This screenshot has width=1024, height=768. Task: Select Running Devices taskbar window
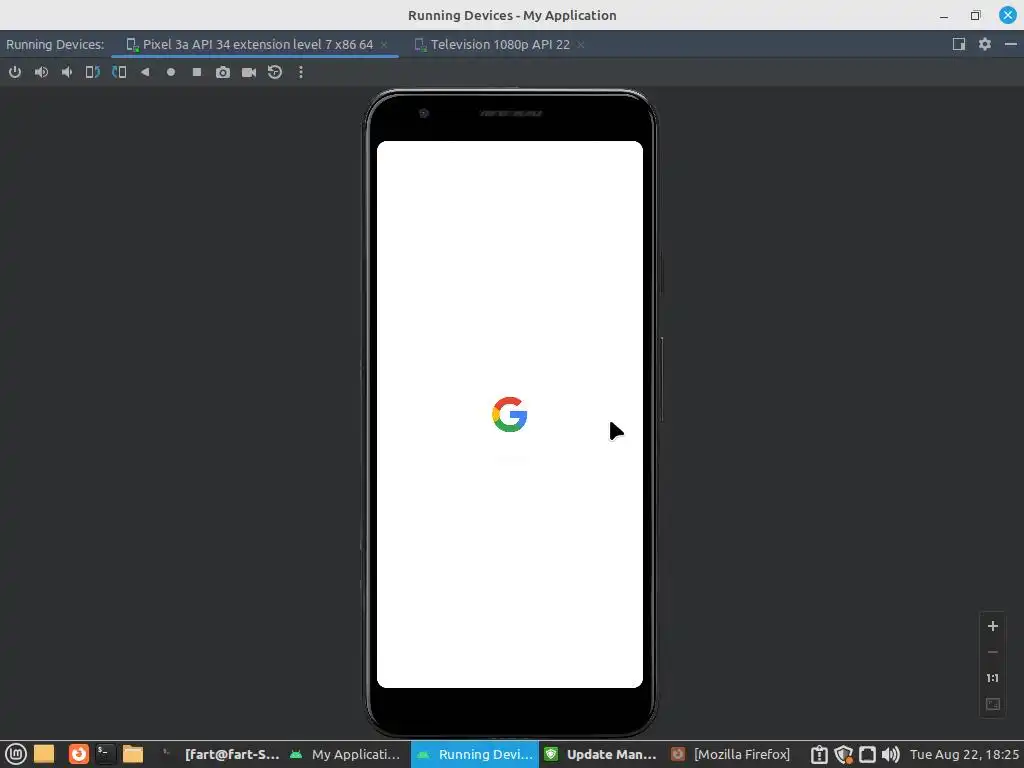tap(475, 754)
